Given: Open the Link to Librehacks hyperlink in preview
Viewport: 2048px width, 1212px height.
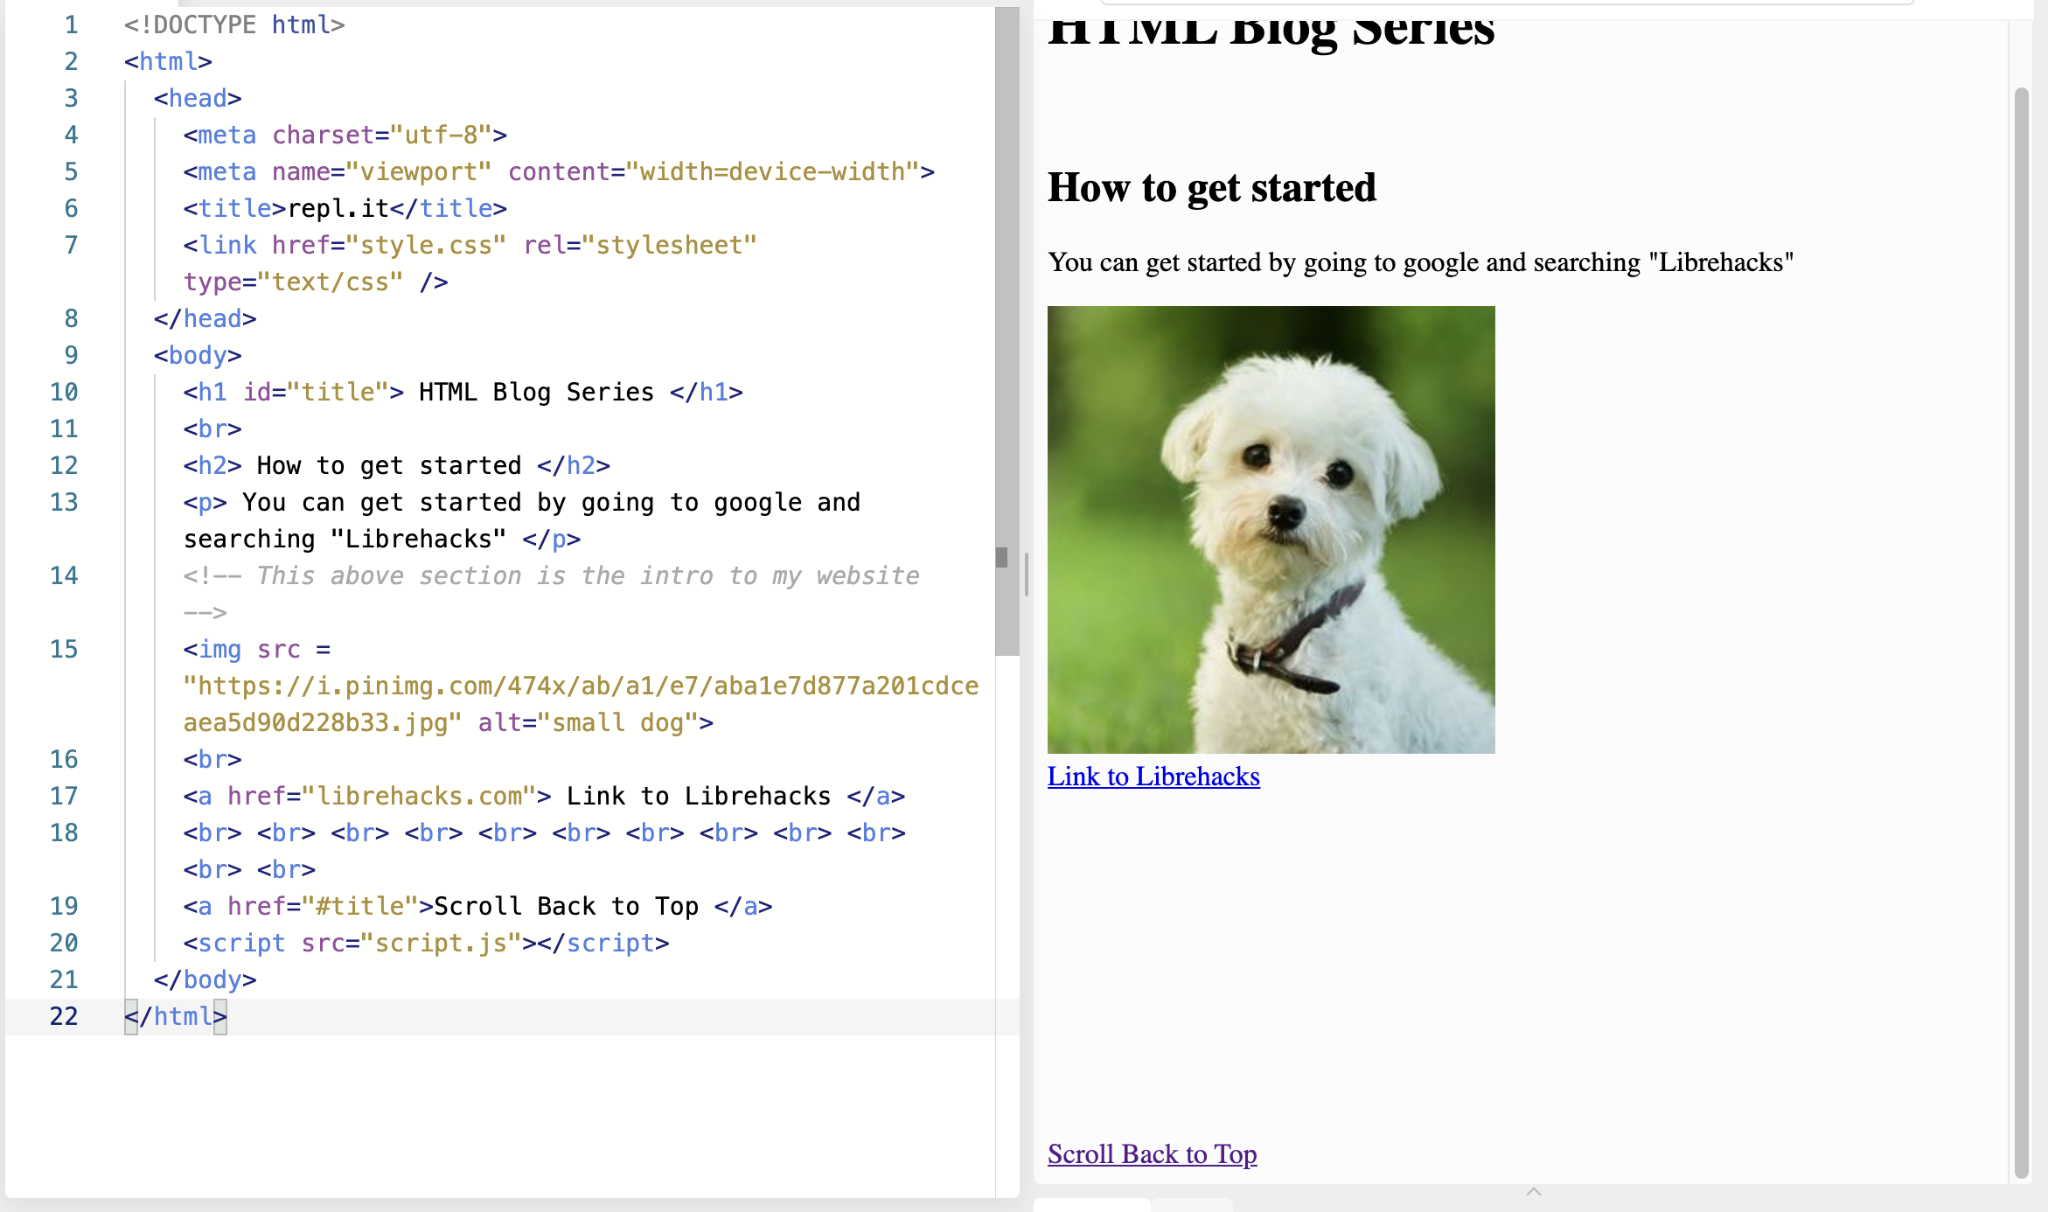Looking at the screenshot, I should tap(1153, 776).
